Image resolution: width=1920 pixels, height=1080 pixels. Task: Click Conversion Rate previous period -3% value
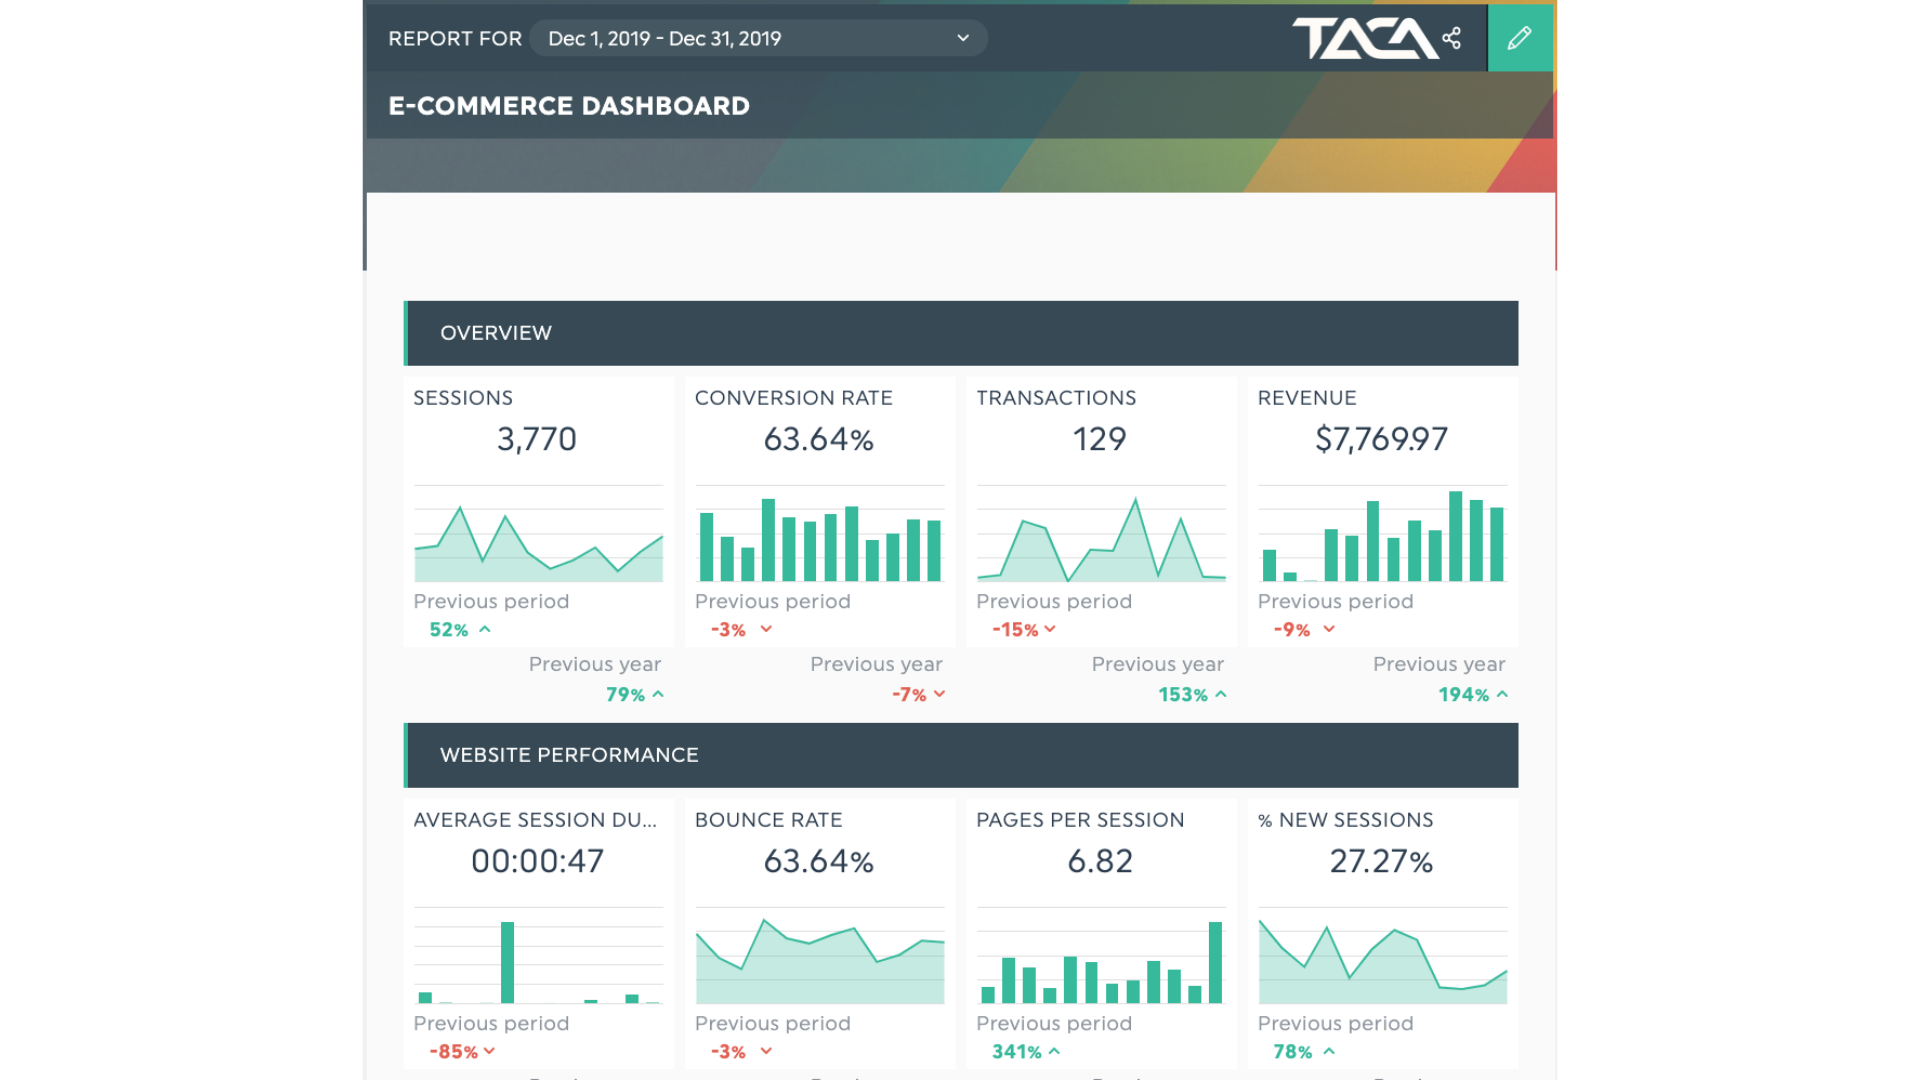[728, 630]
